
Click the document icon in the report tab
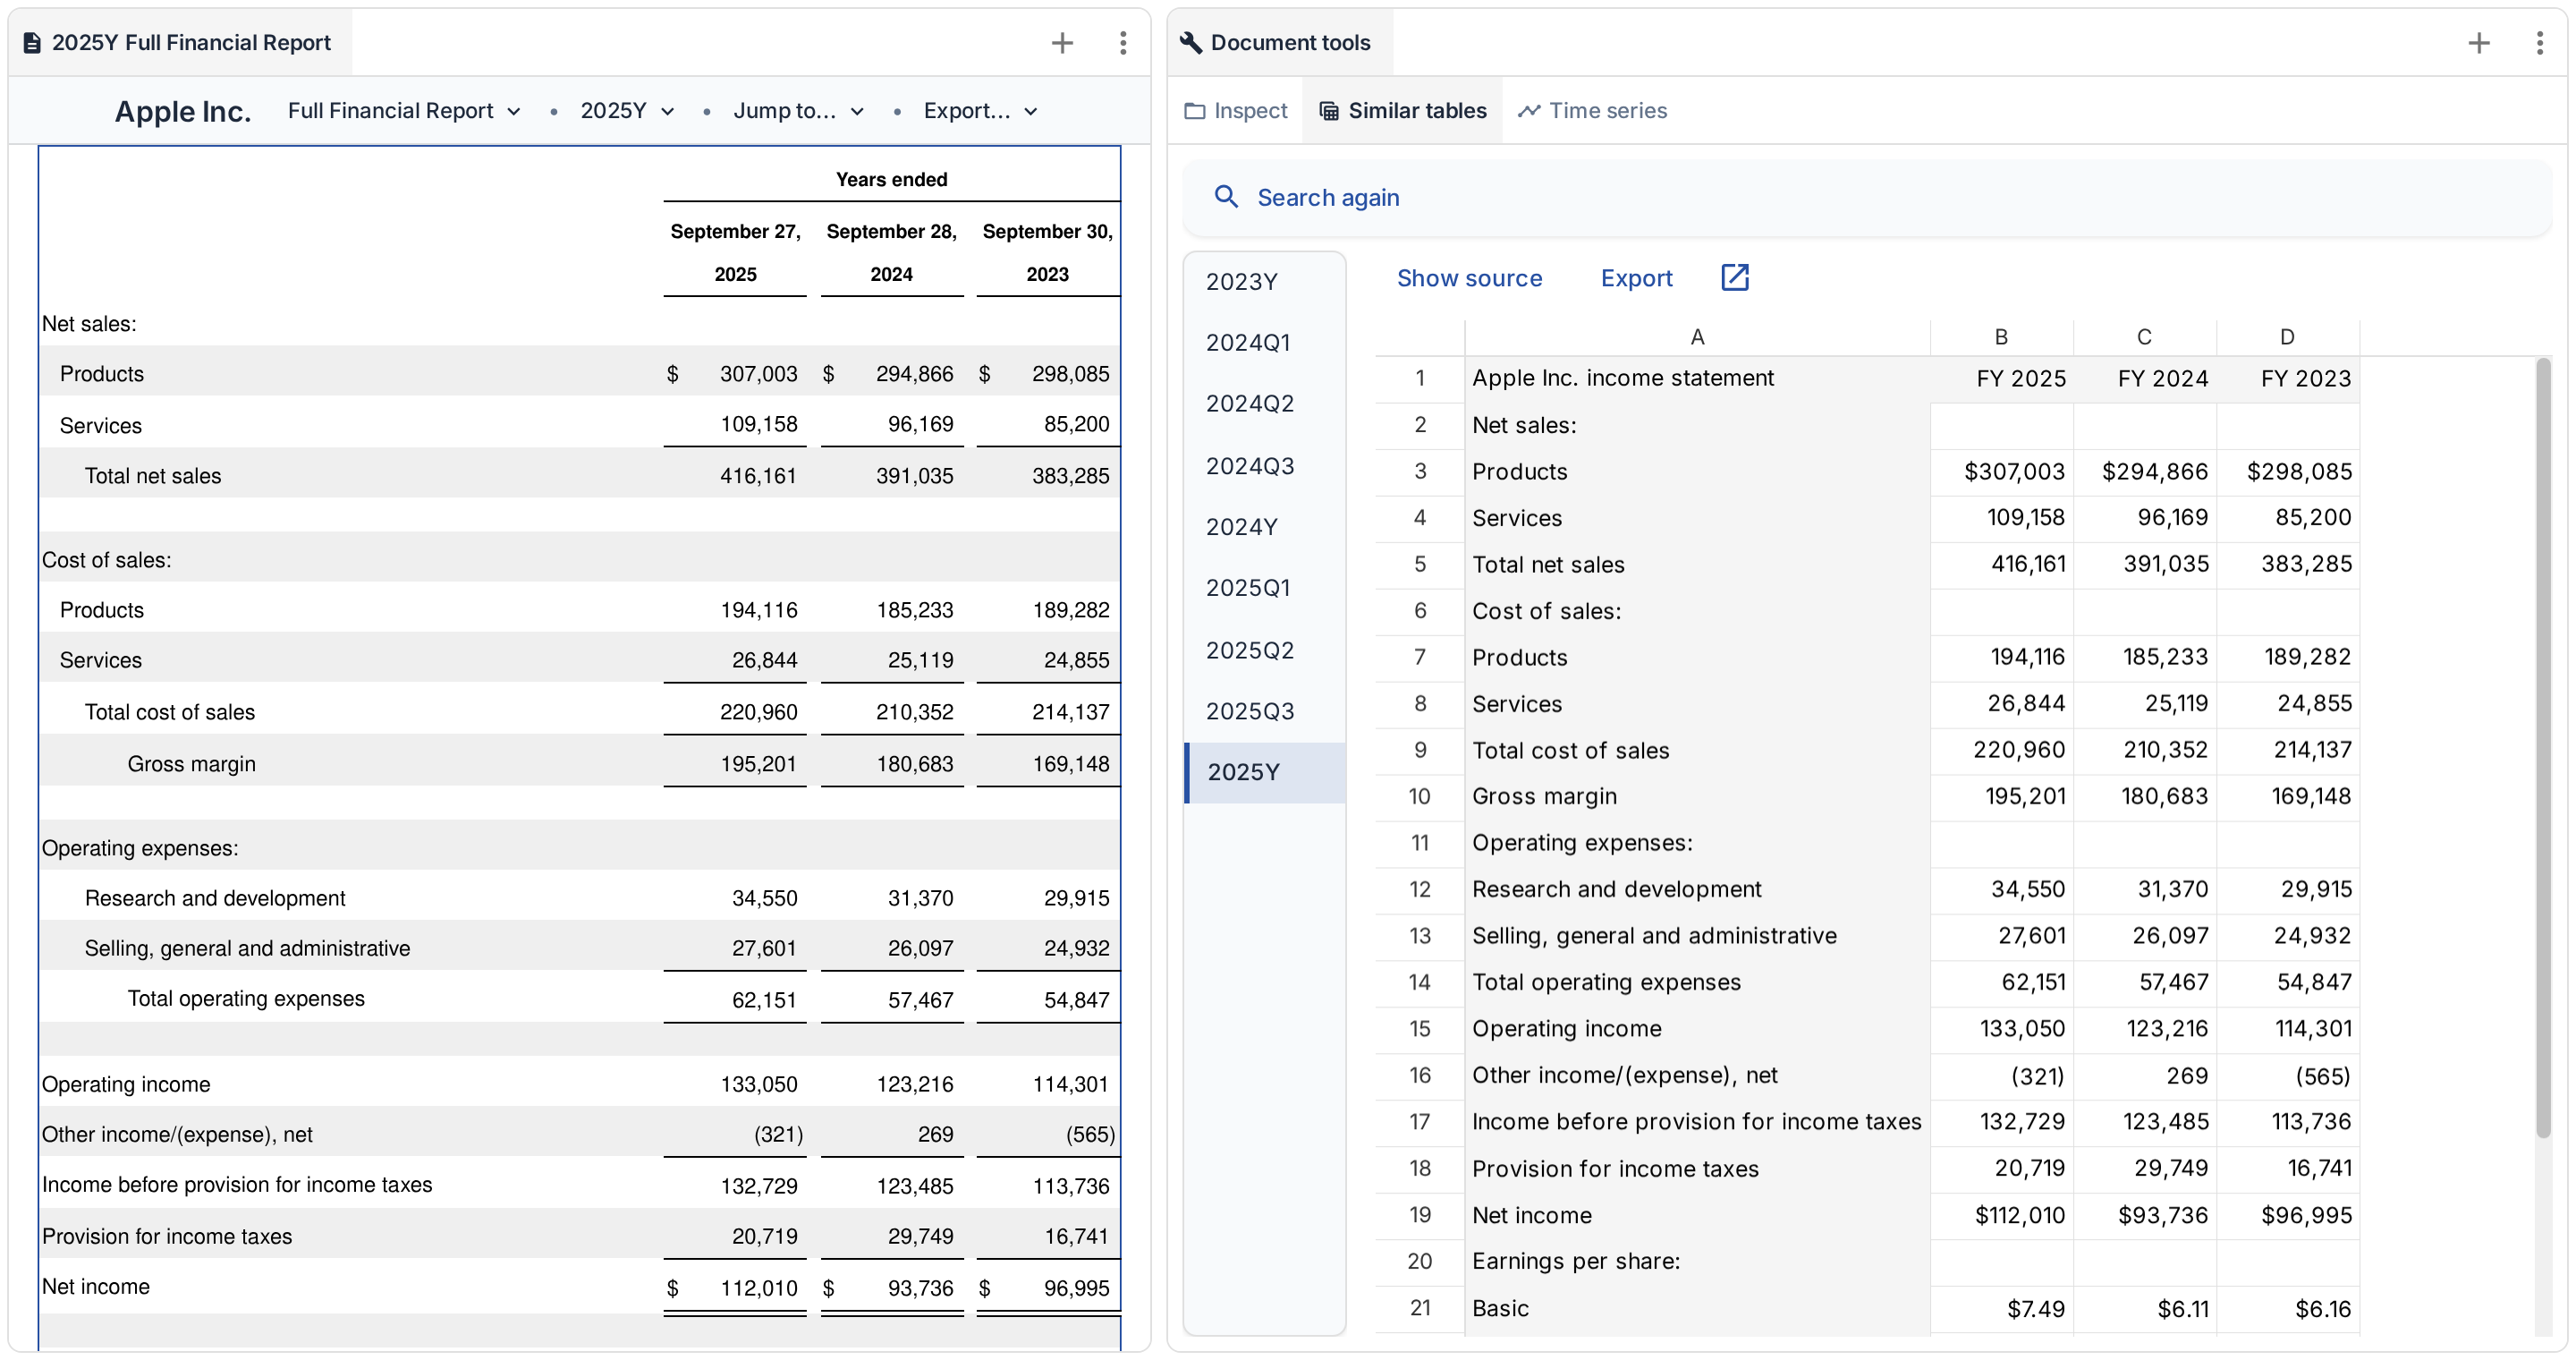point(32,43)
